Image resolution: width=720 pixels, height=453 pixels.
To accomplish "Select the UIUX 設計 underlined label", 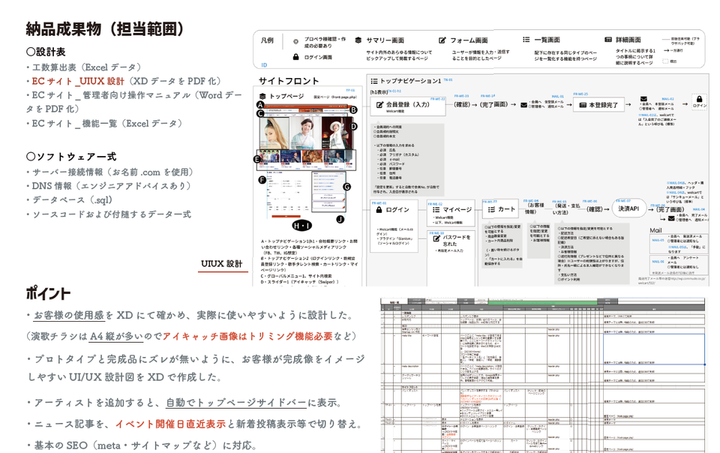I will pos(222,264).
